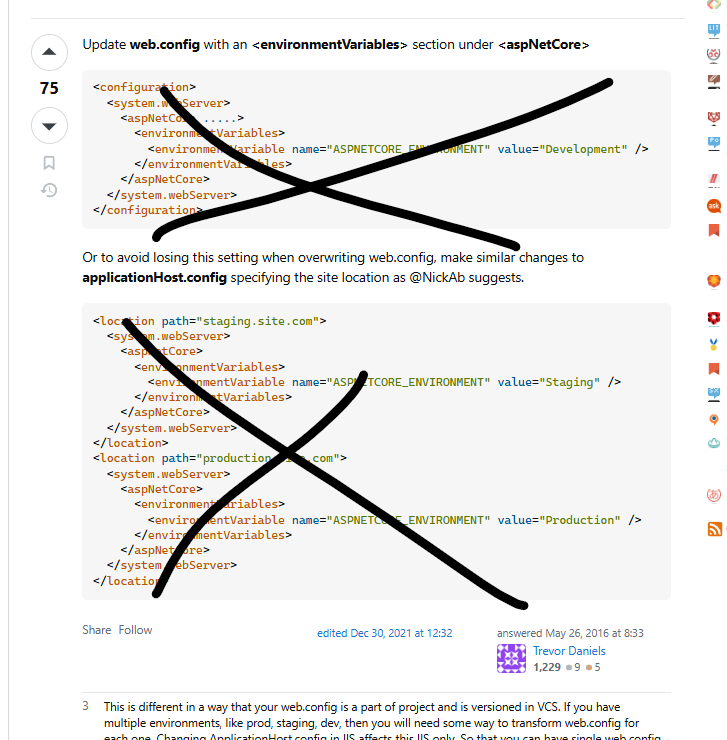Click Trevor Daniels' purple avatar image
727x740 pixels.
(511, 658)
